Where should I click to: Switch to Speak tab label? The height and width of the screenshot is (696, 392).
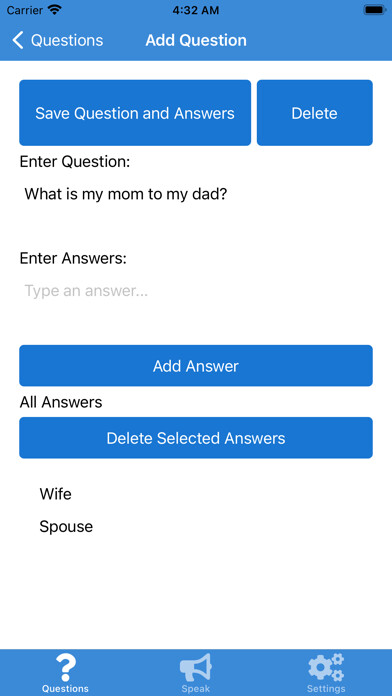click(x=196, y=689)
